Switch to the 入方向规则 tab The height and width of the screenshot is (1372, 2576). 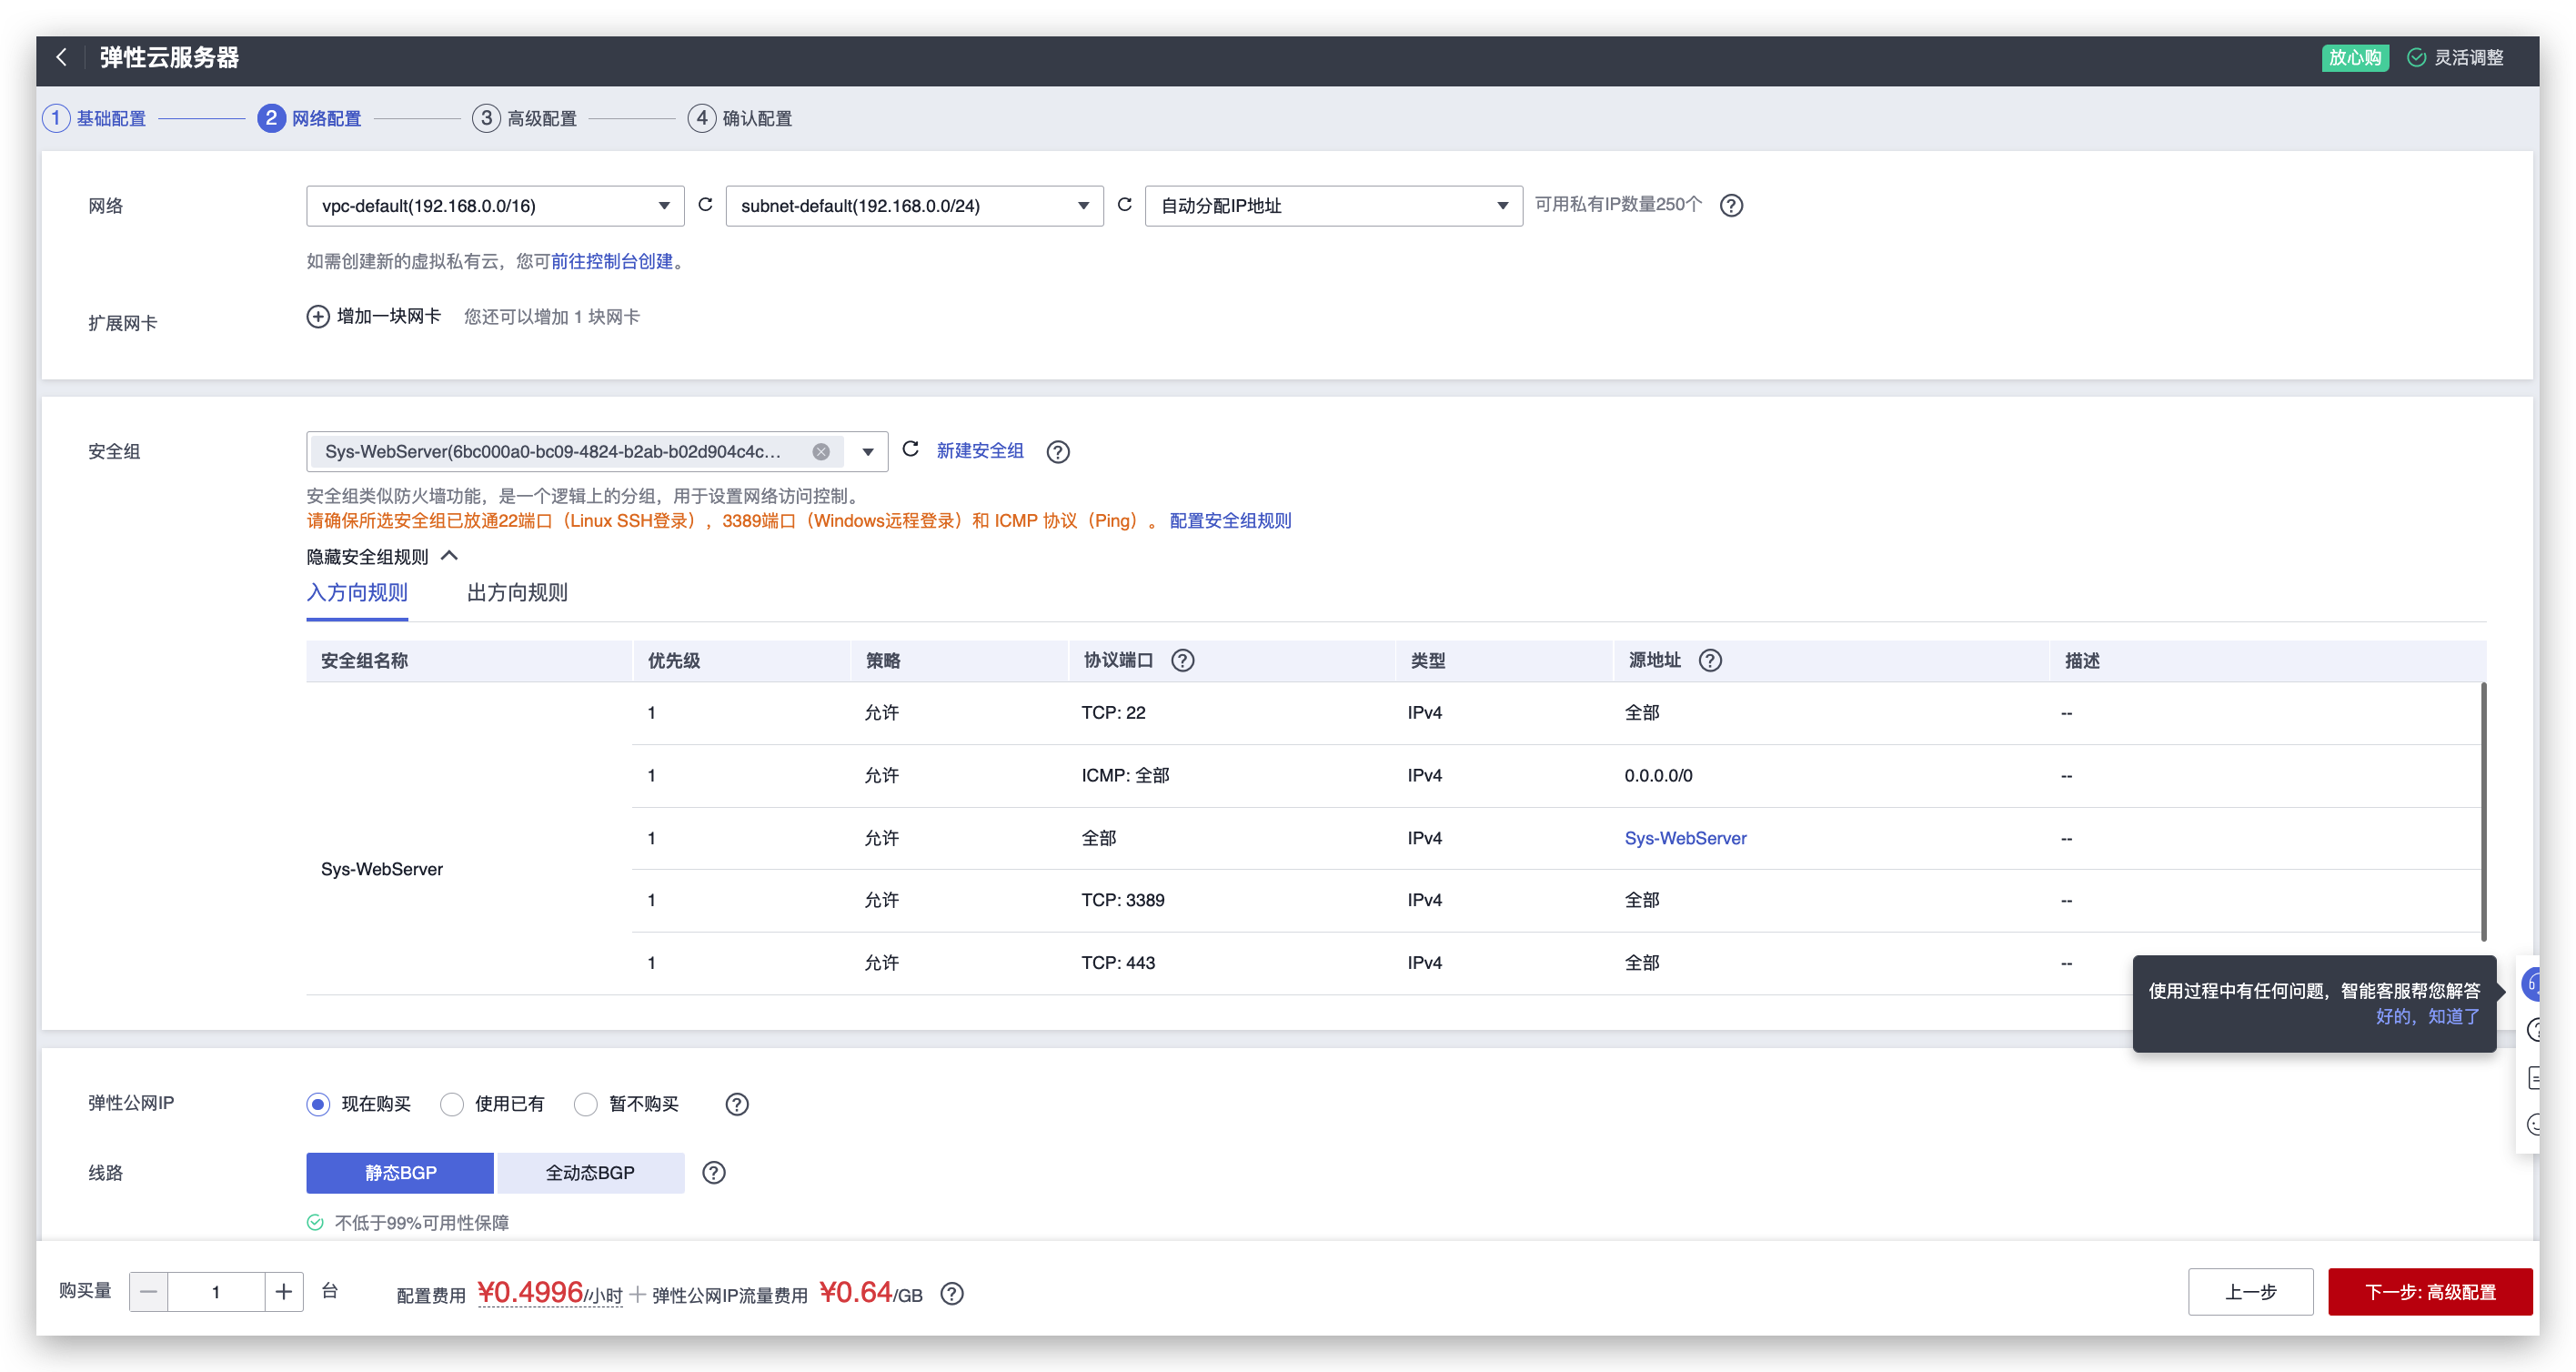[x=356, y=593]
